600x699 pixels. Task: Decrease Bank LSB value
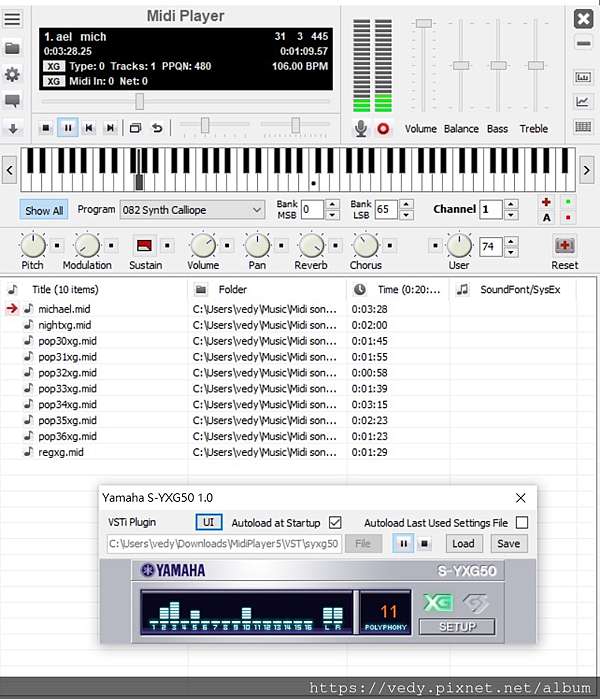(406, 215)
